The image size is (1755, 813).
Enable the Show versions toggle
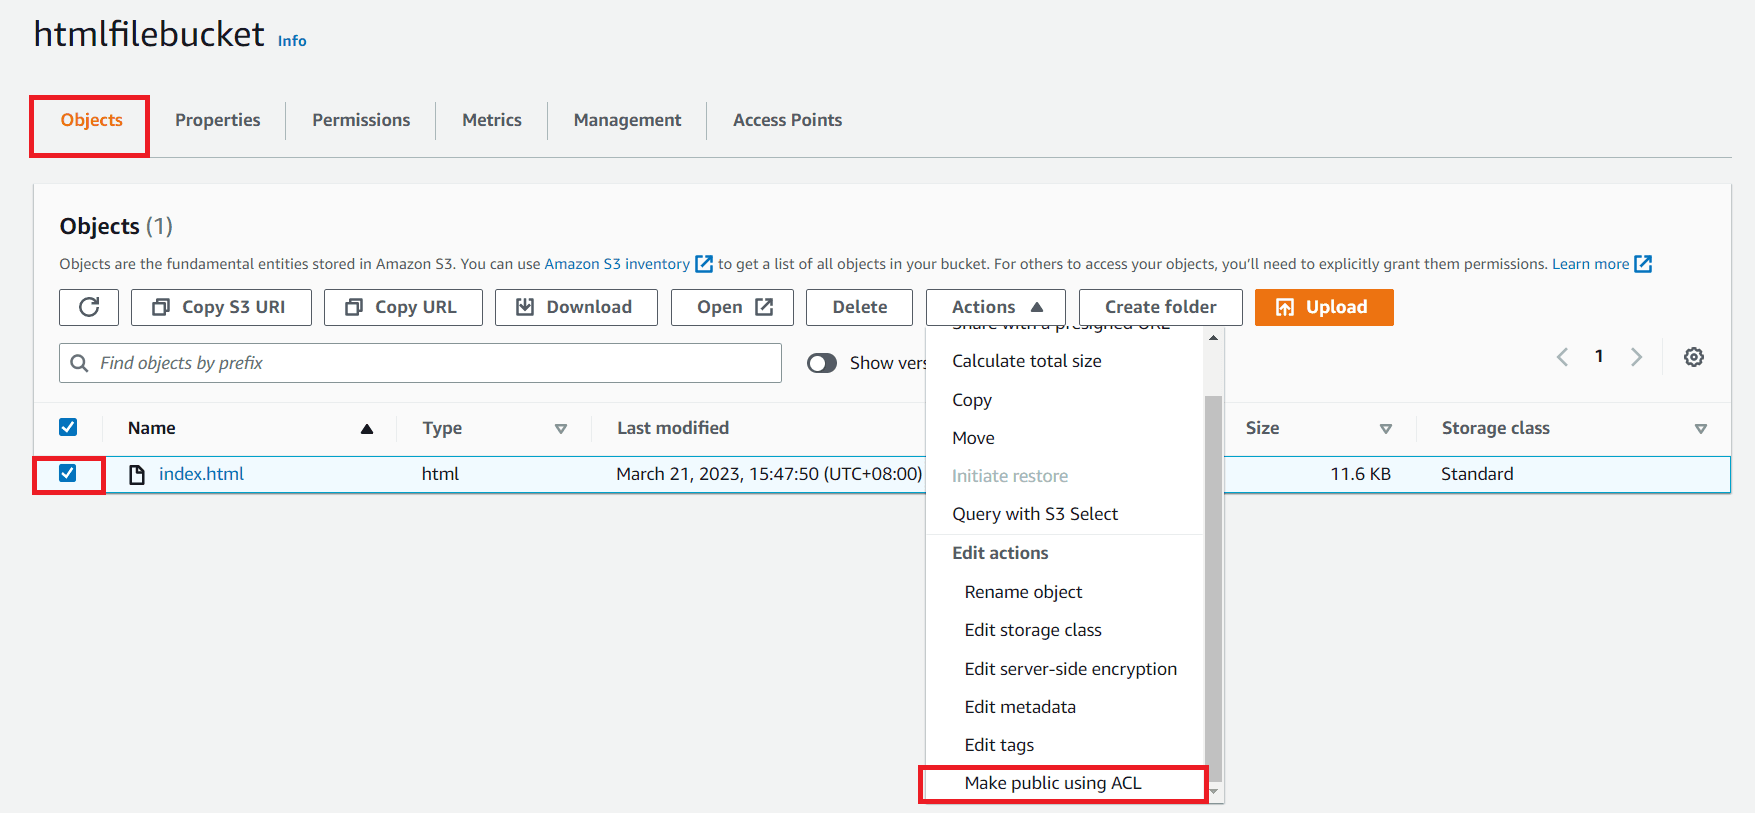822,363
